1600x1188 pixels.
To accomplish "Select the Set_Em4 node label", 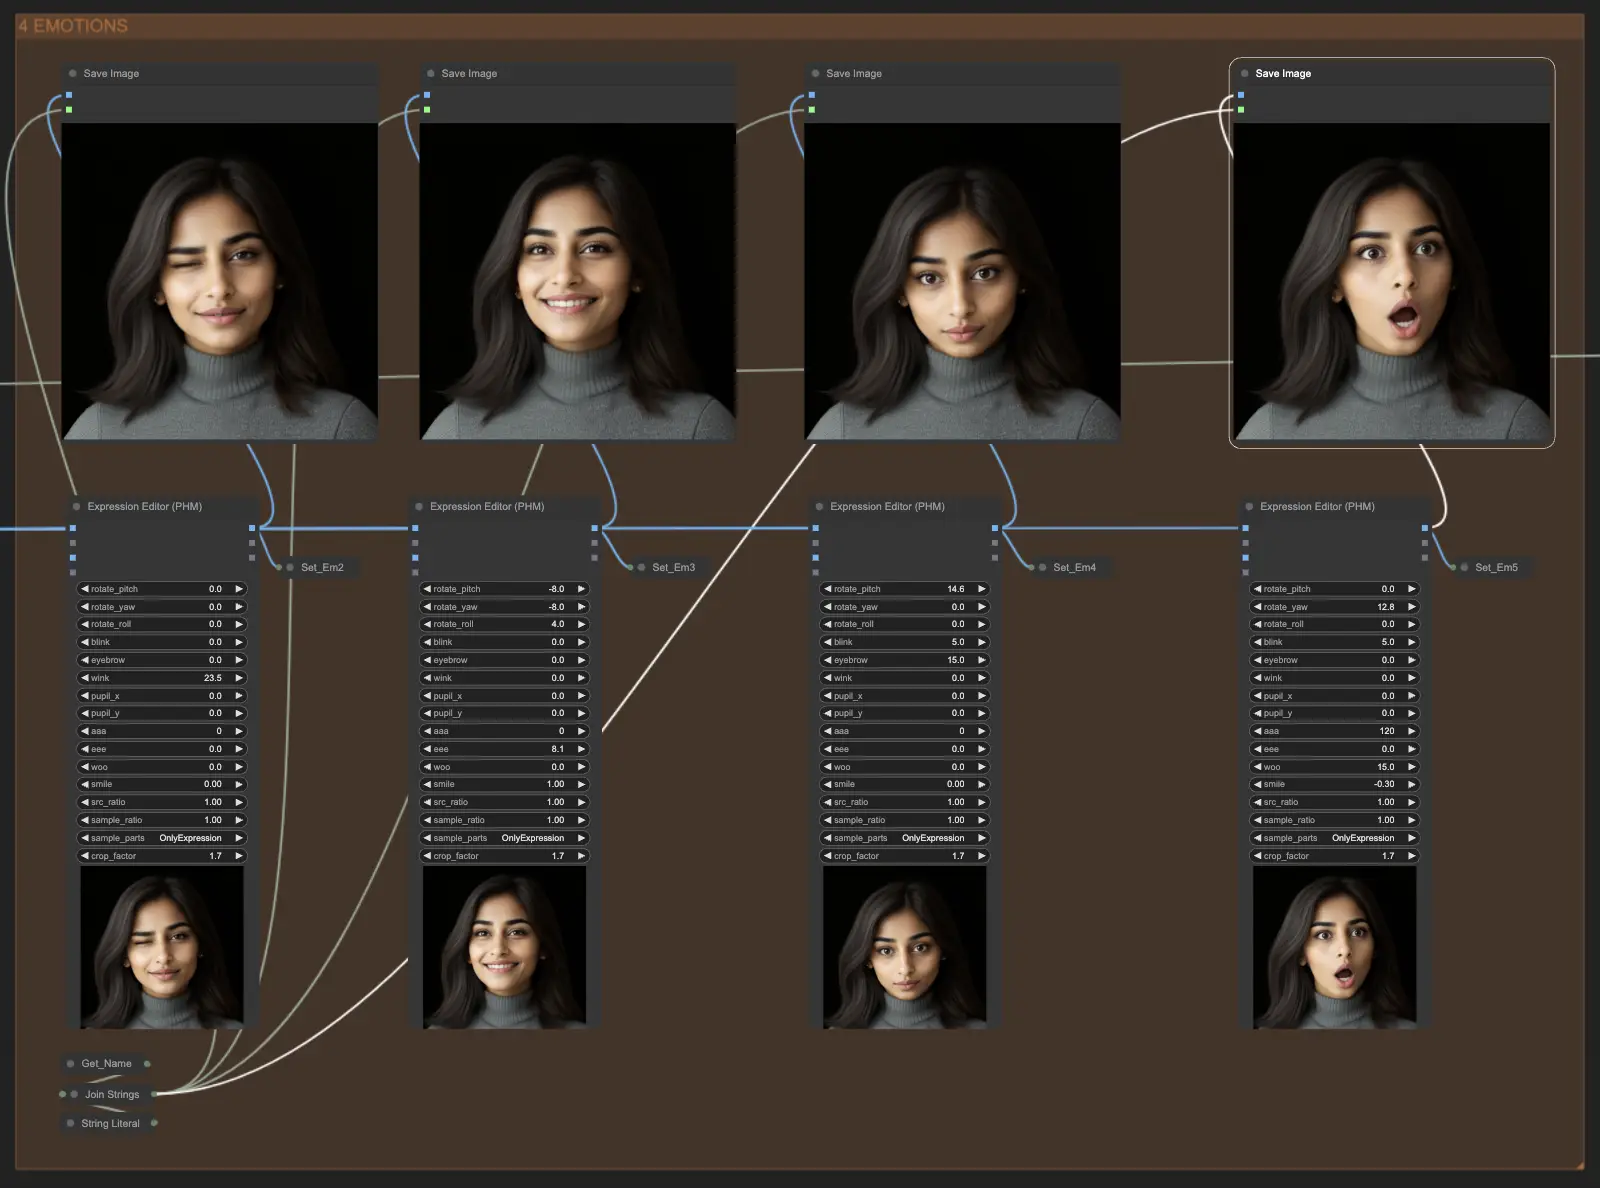I will tap(1074, 568).
